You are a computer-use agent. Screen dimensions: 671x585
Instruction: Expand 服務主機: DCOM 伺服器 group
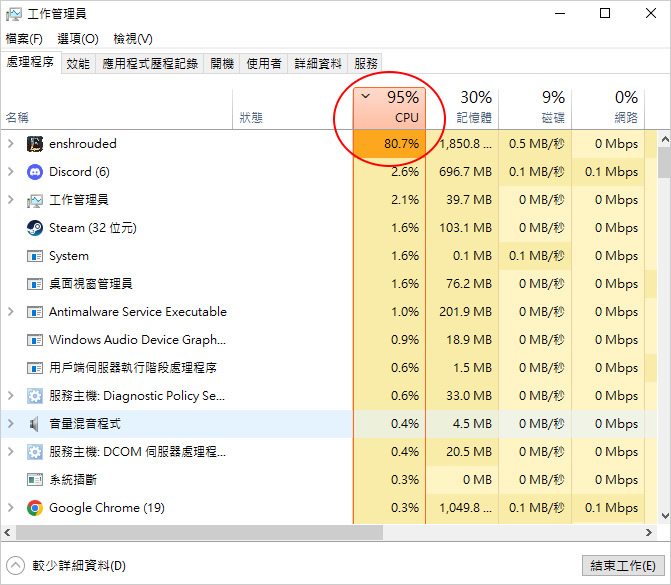(11, 452)
